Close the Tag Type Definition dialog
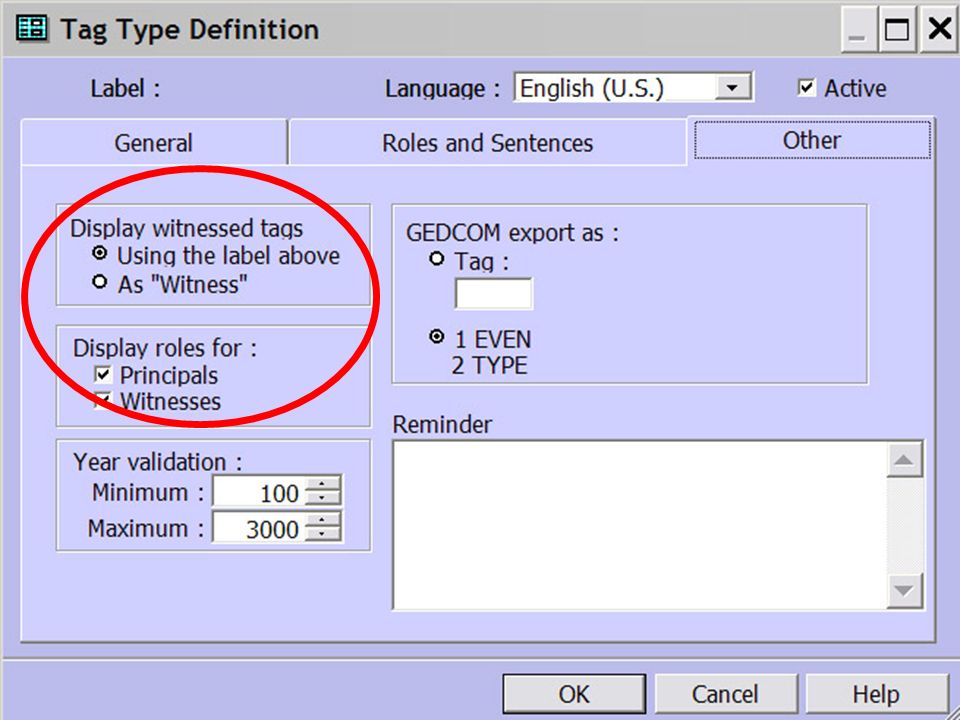The width and height of the screenshot is (960, 720). [939, 30]
